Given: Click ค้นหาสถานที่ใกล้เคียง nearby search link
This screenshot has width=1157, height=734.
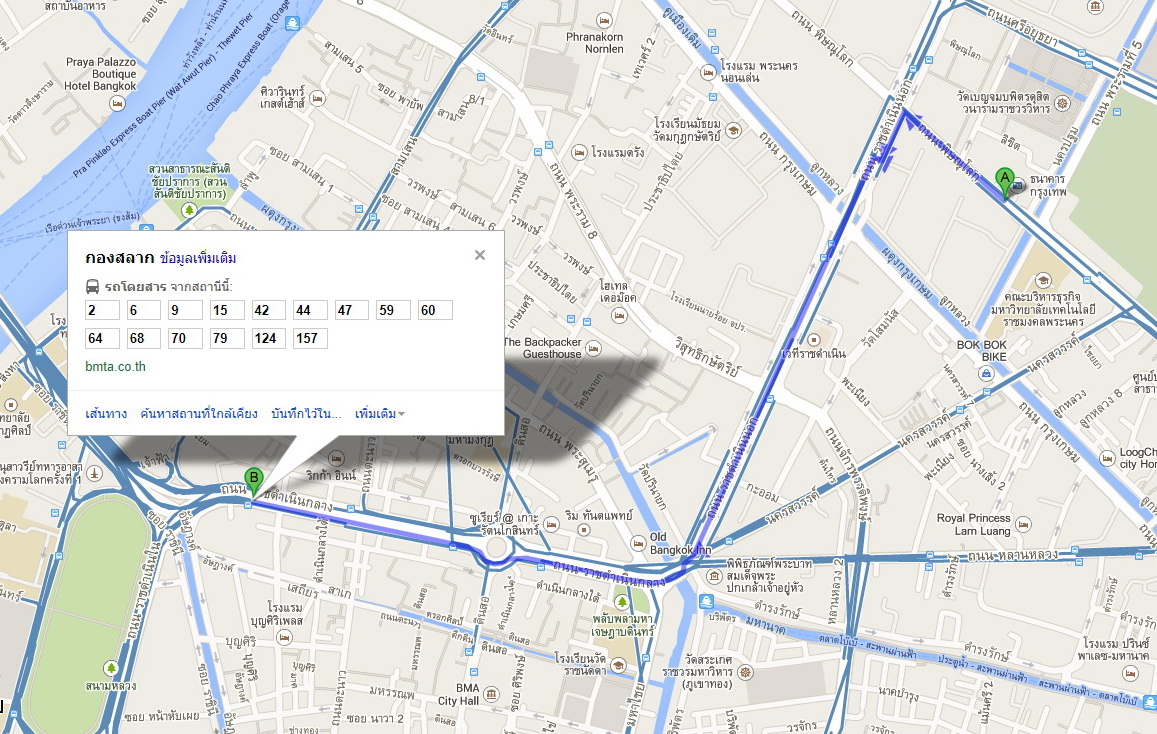Looking at the screenshot, I should click(x=199, y=414).
